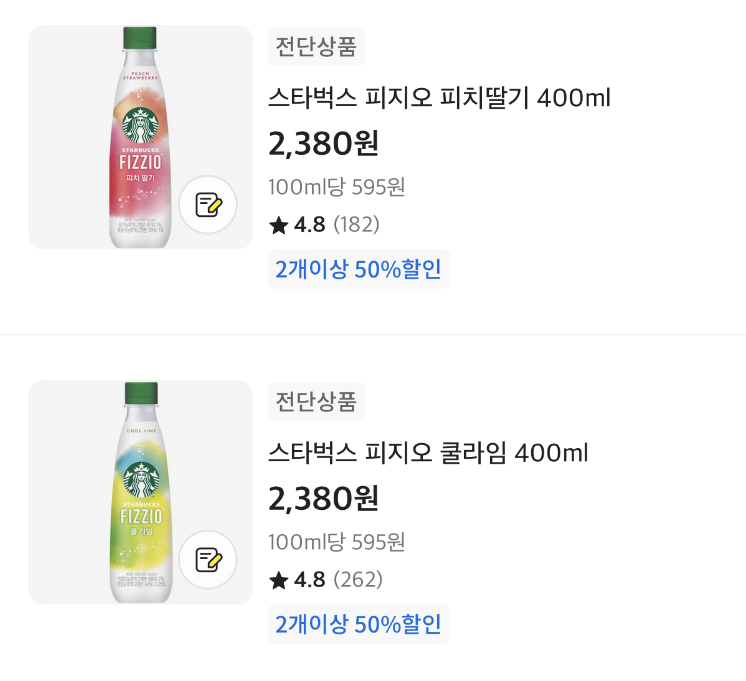Click the 4.8 rating score of 피치딸기
This screenshot has width=746, height=681.
point(310,225)
